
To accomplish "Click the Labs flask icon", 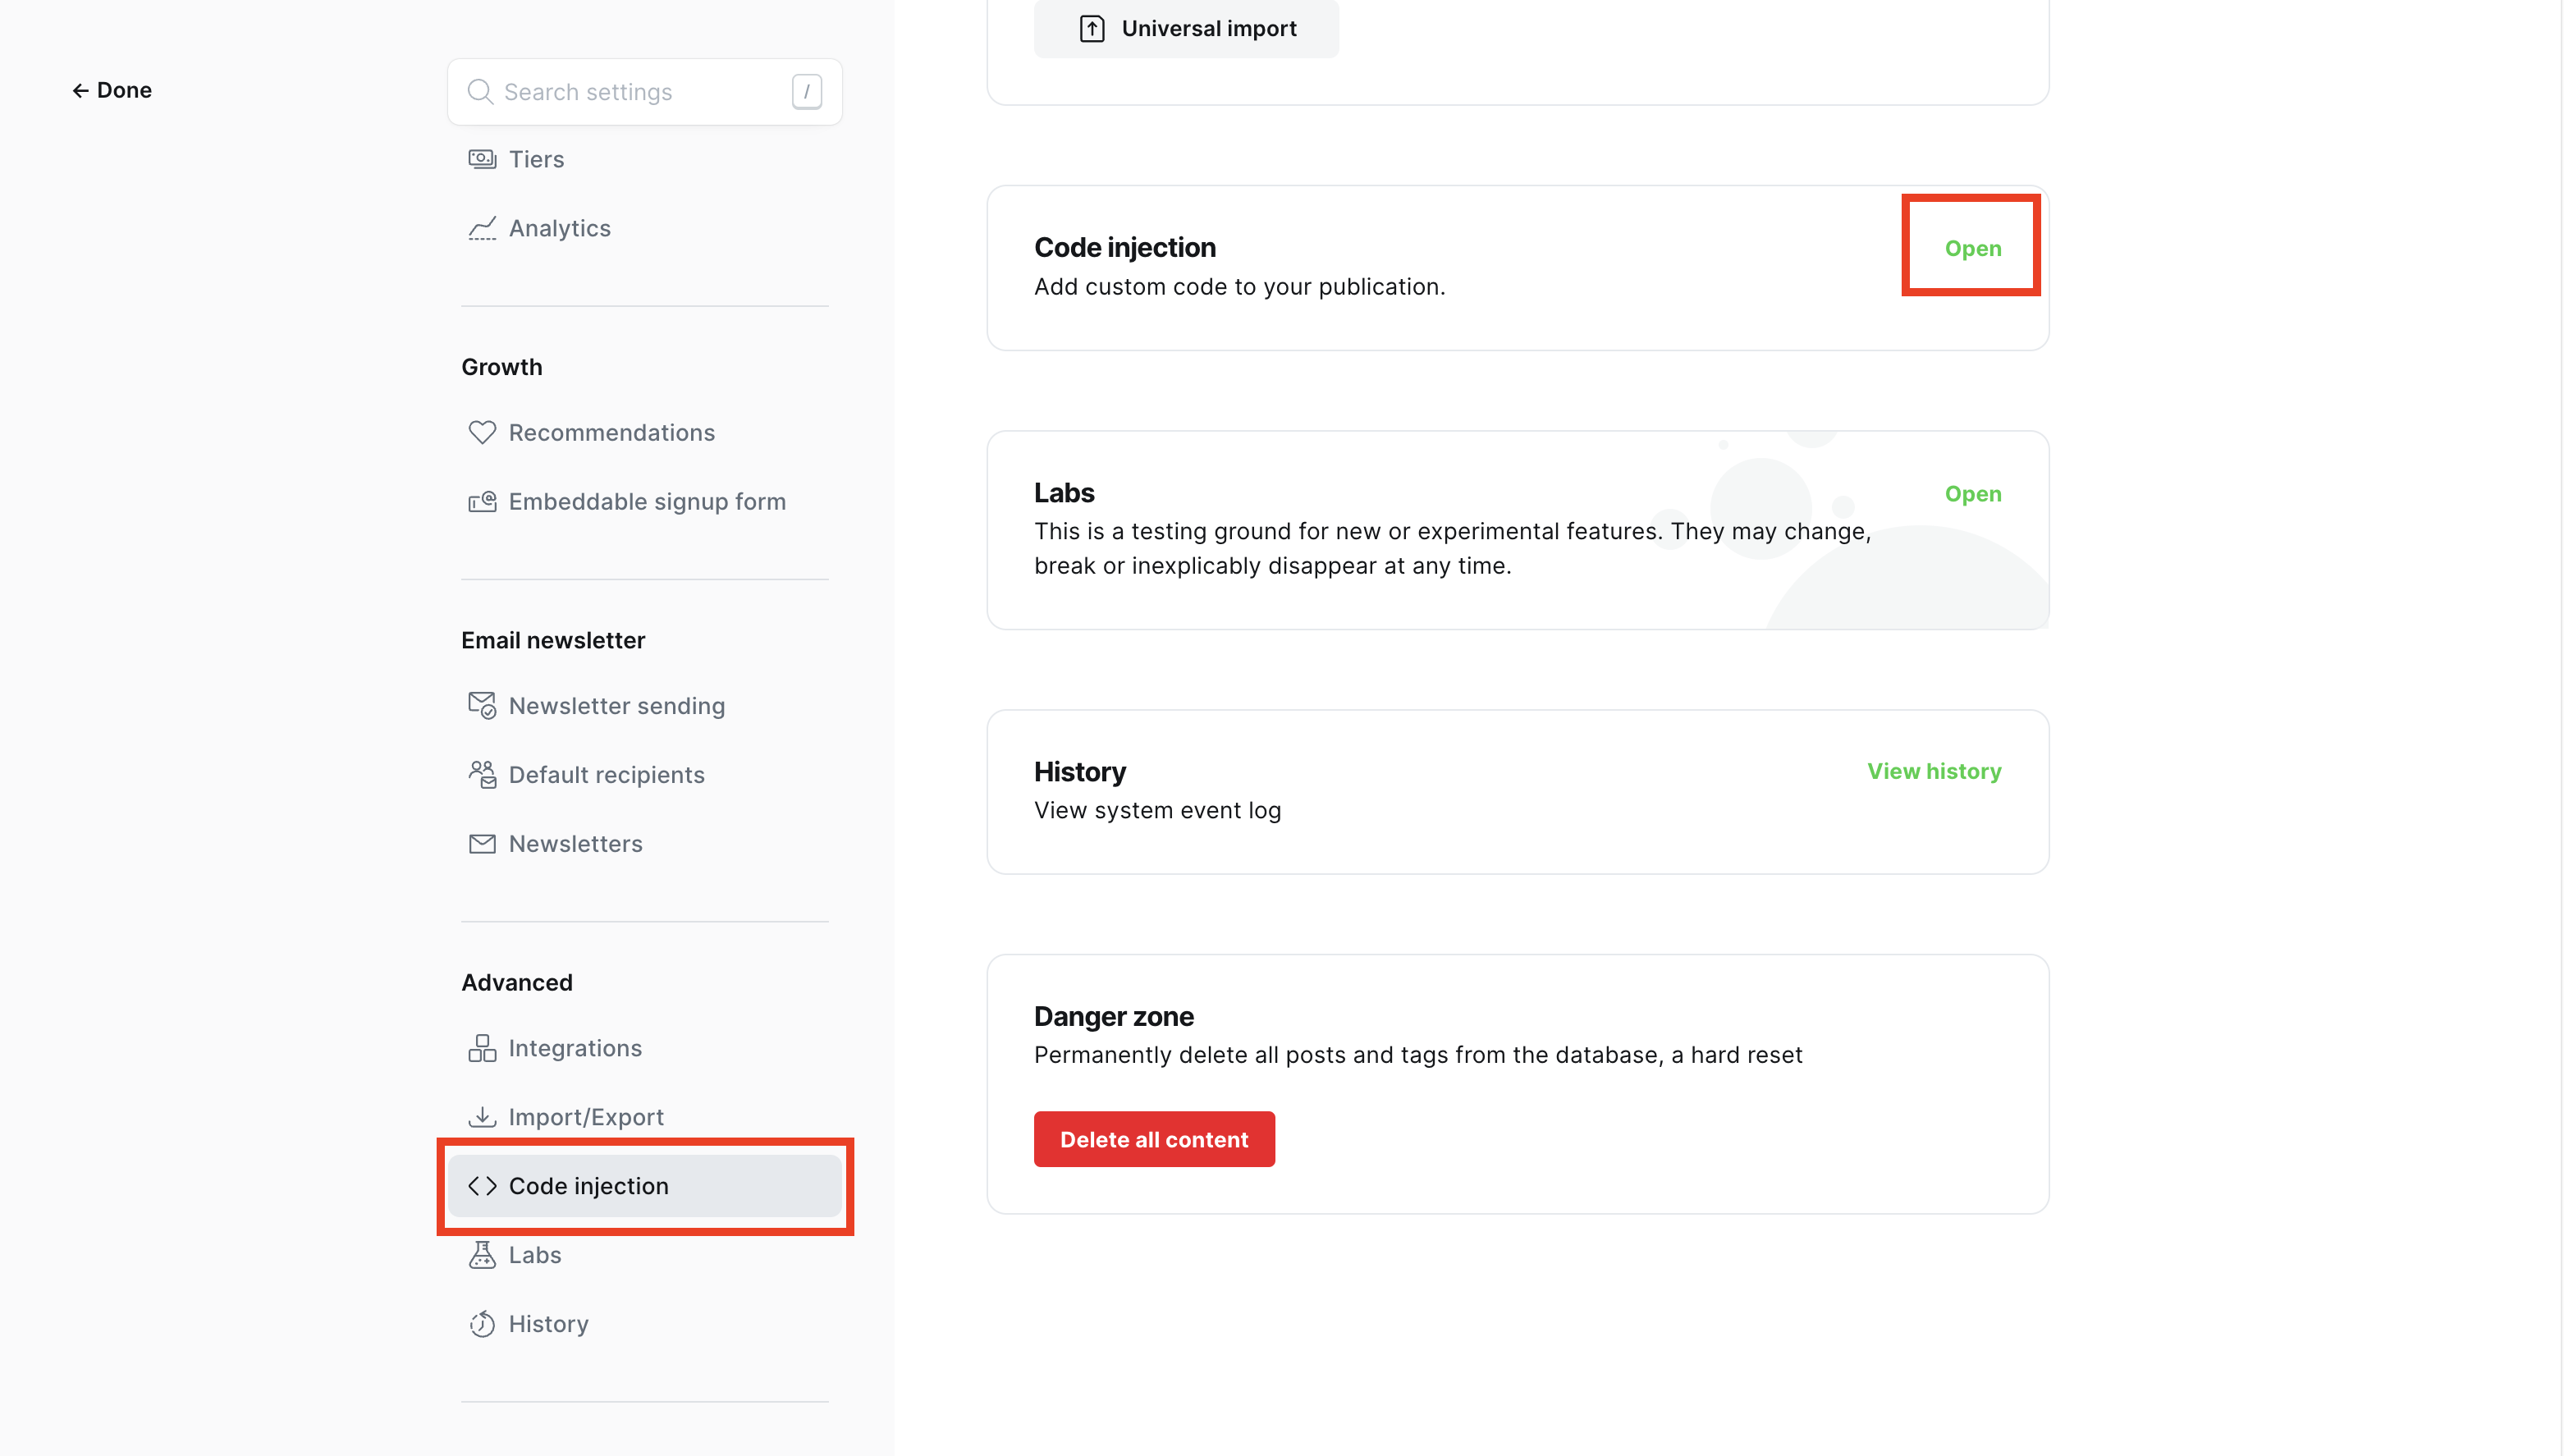I will (x=482, y=1254).
